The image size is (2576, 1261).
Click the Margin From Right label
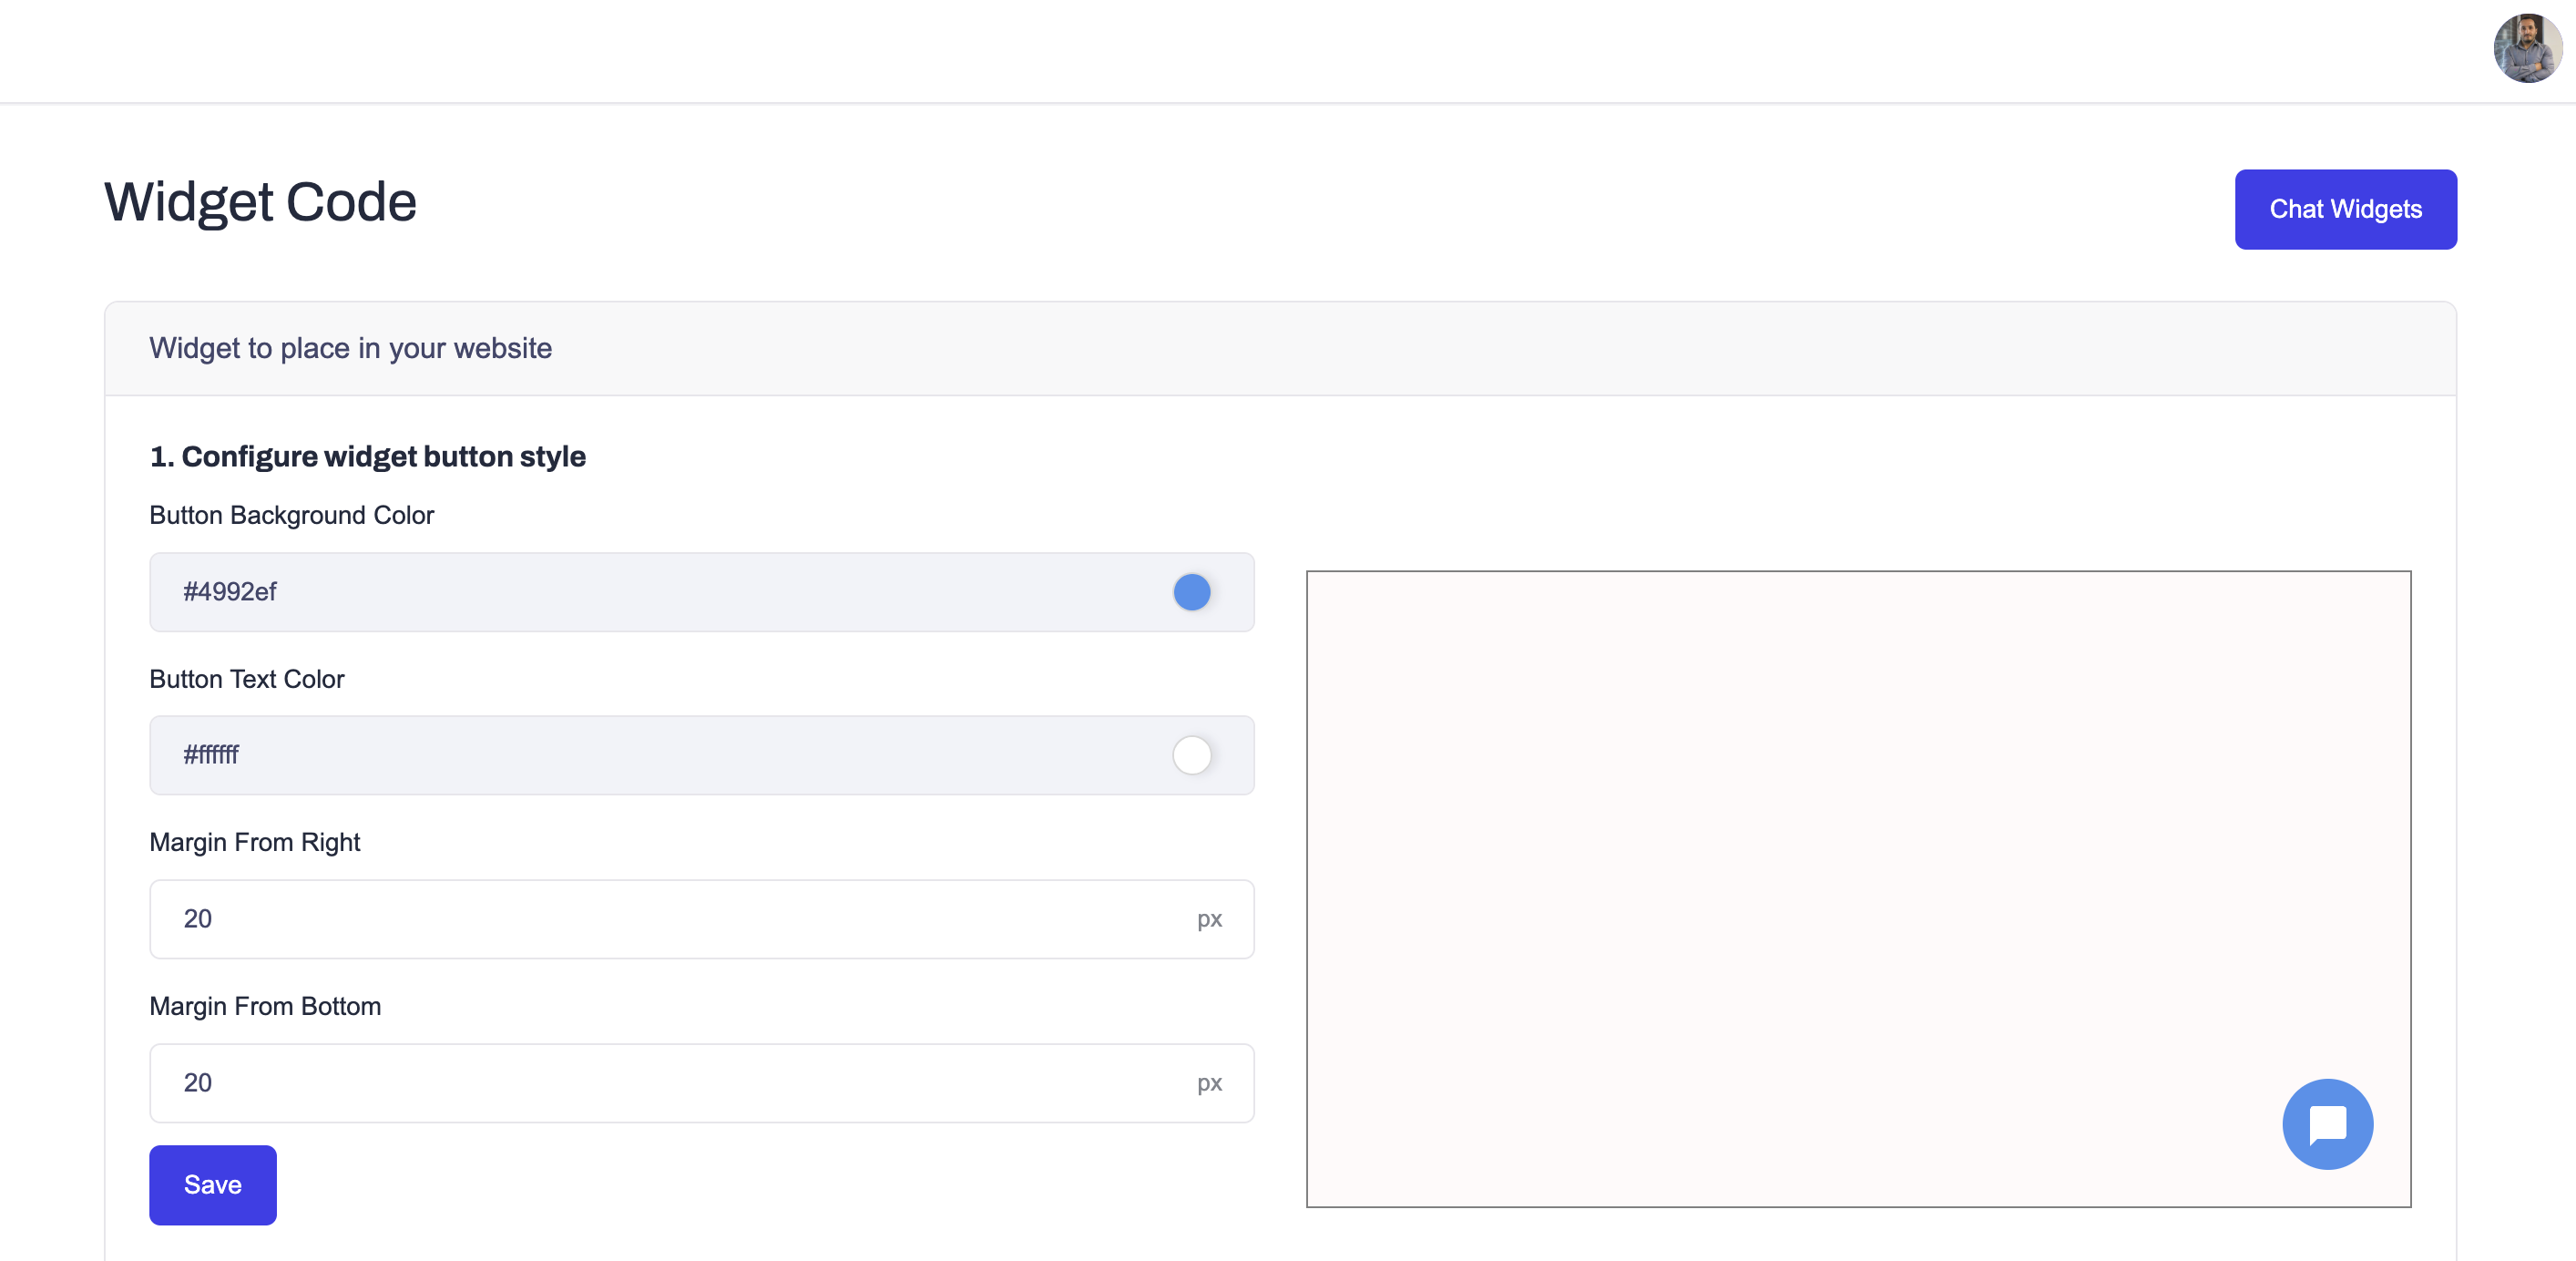pos(254,842)
